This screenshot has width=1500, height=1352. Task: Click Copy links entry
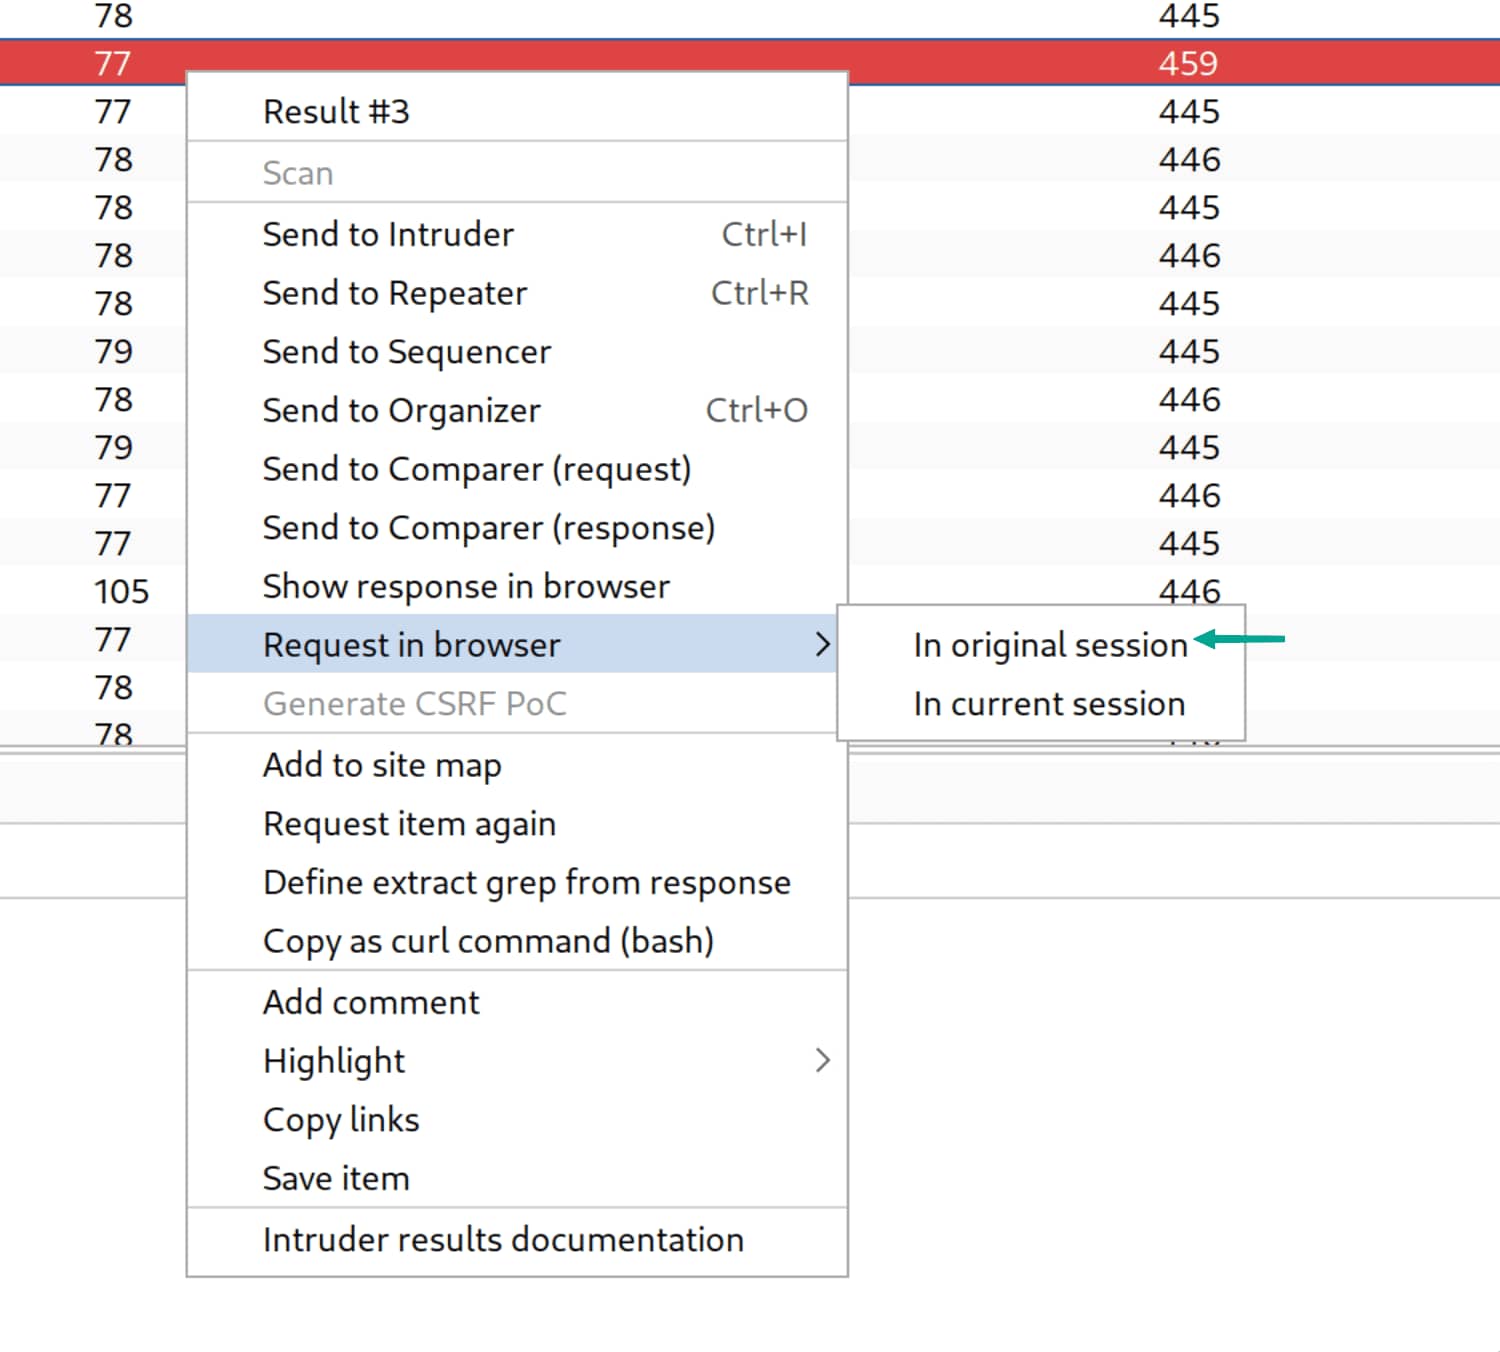coord(341,1120)
